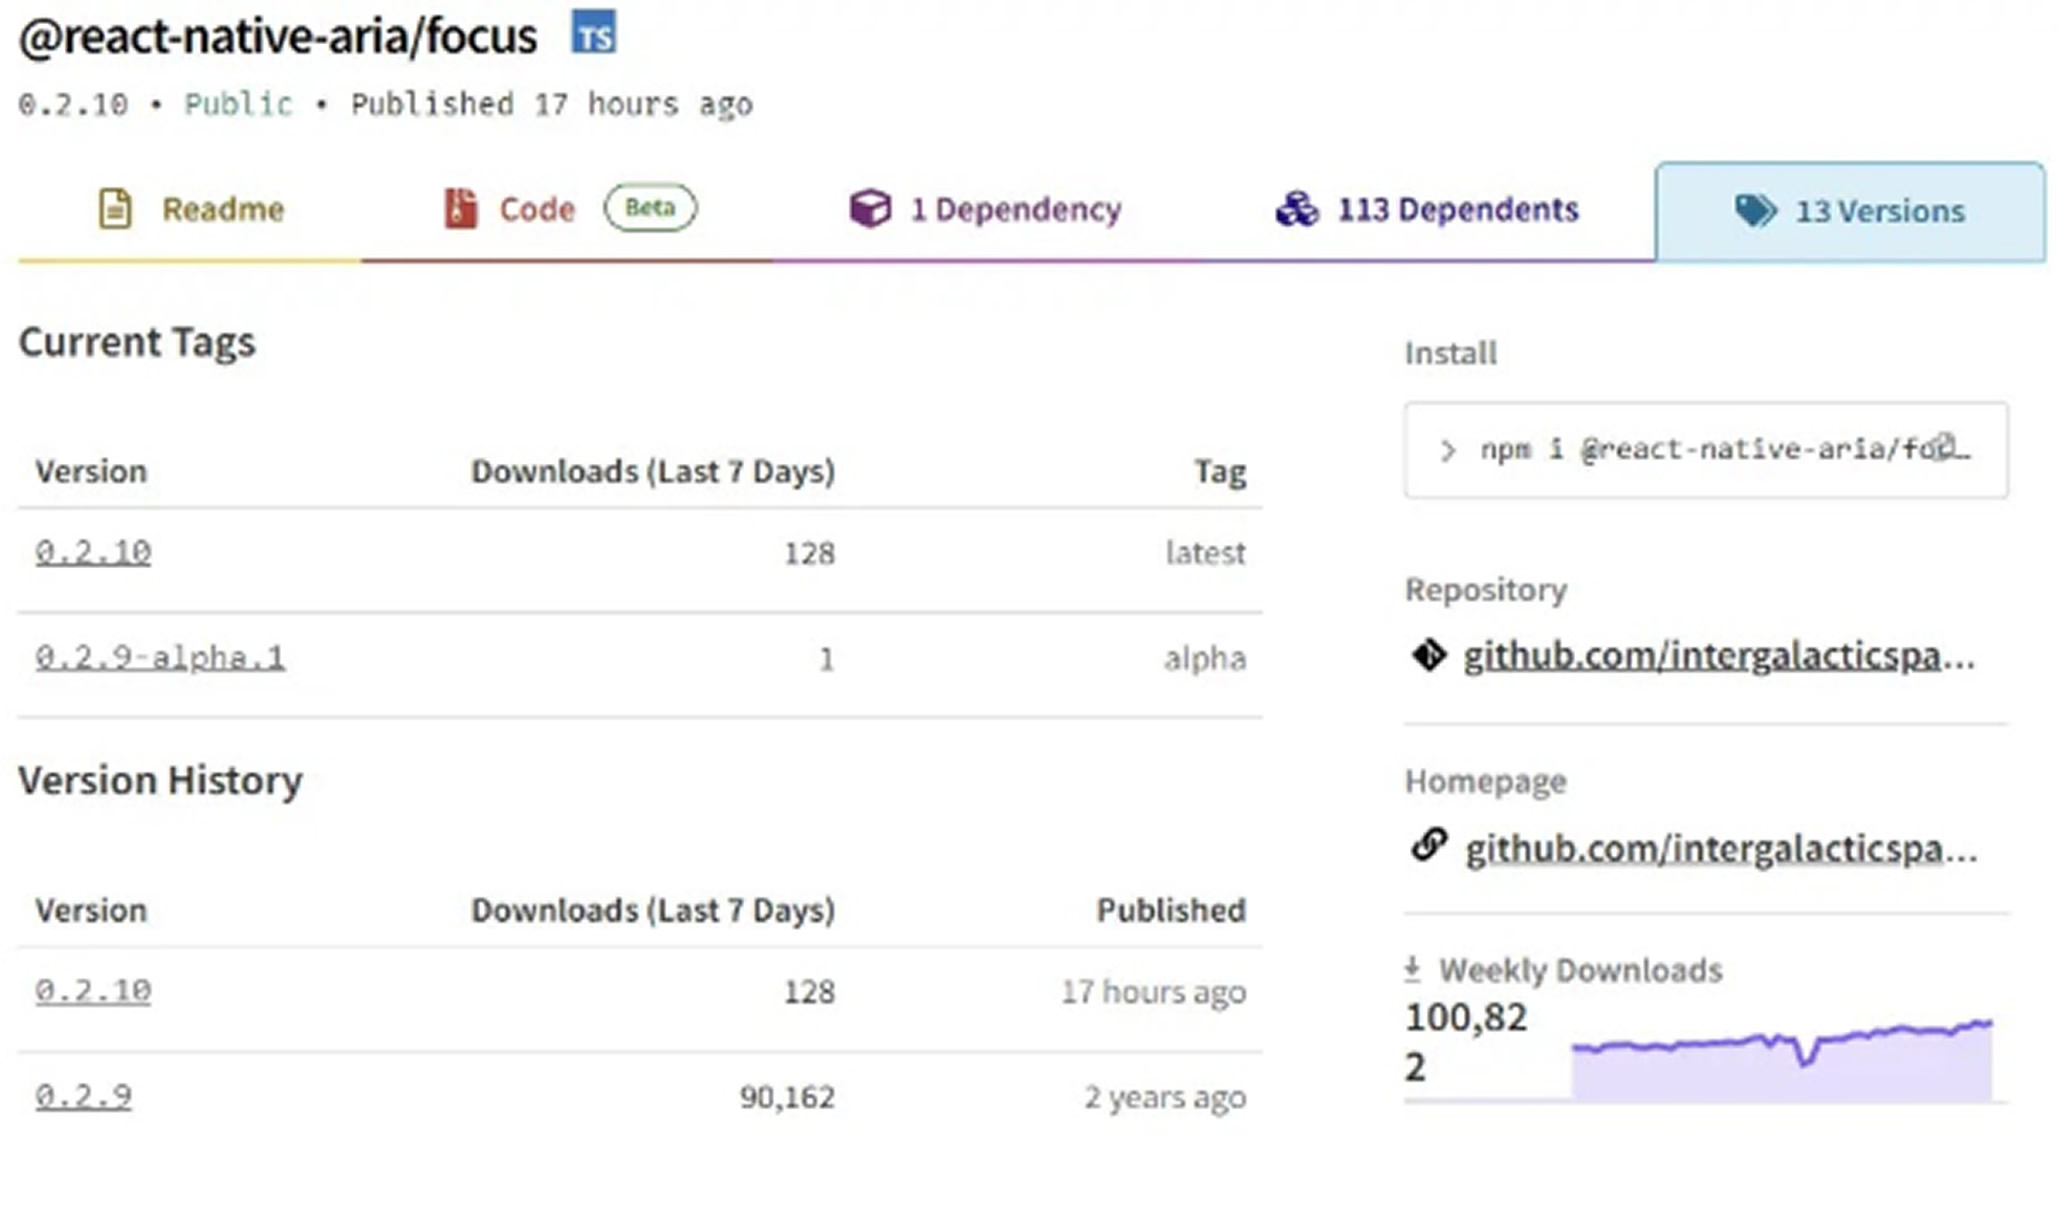
Task: Click the Weekly Downloads arrow icon
Action: [1412, 968]
